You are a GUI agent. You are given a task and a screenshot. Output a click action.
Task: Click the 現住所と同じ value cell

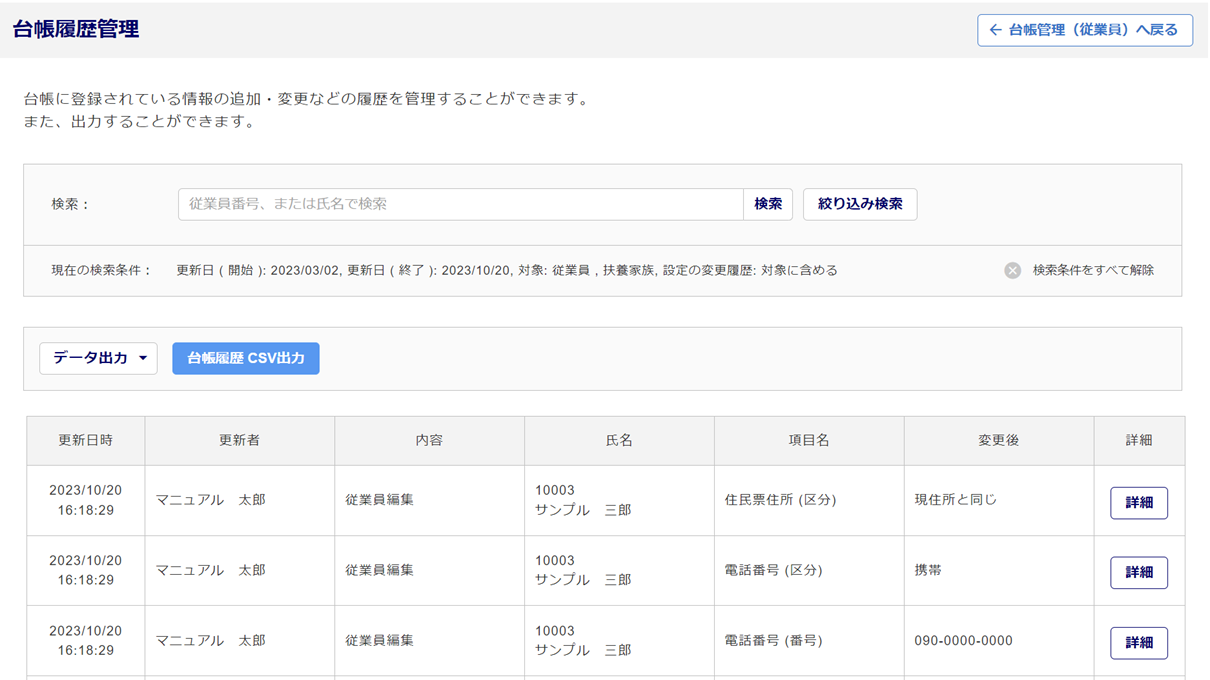pyautogui.click(x=955, y=500)
